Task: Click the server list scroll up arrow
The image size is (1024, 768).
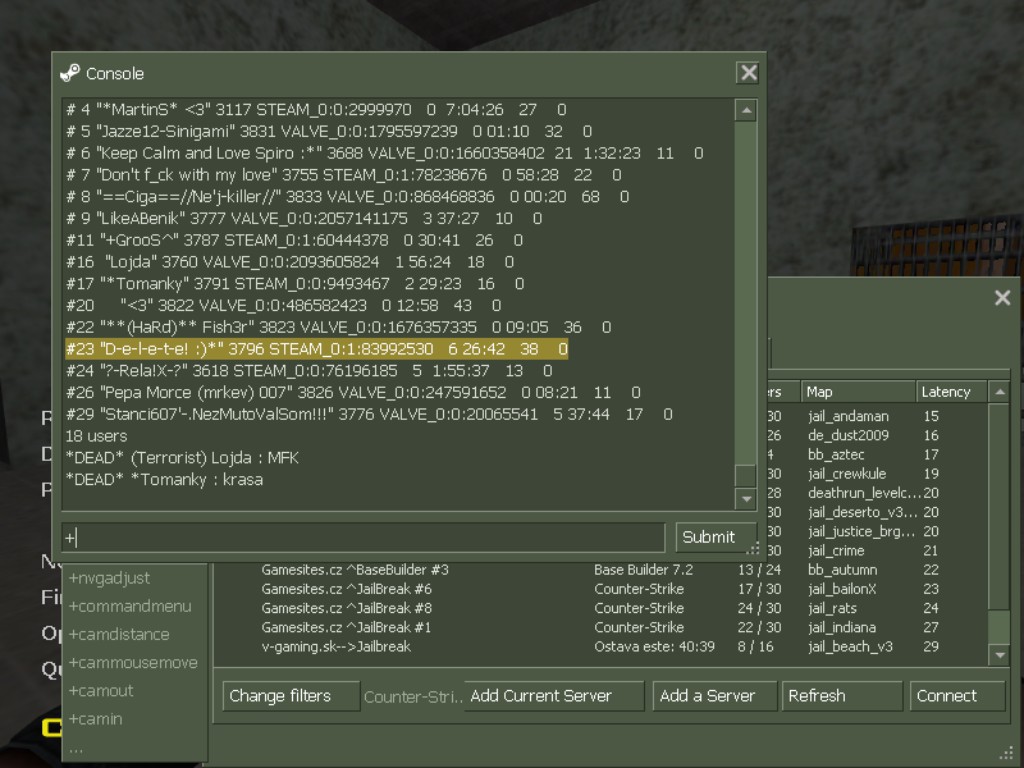Action: (999, 392)
